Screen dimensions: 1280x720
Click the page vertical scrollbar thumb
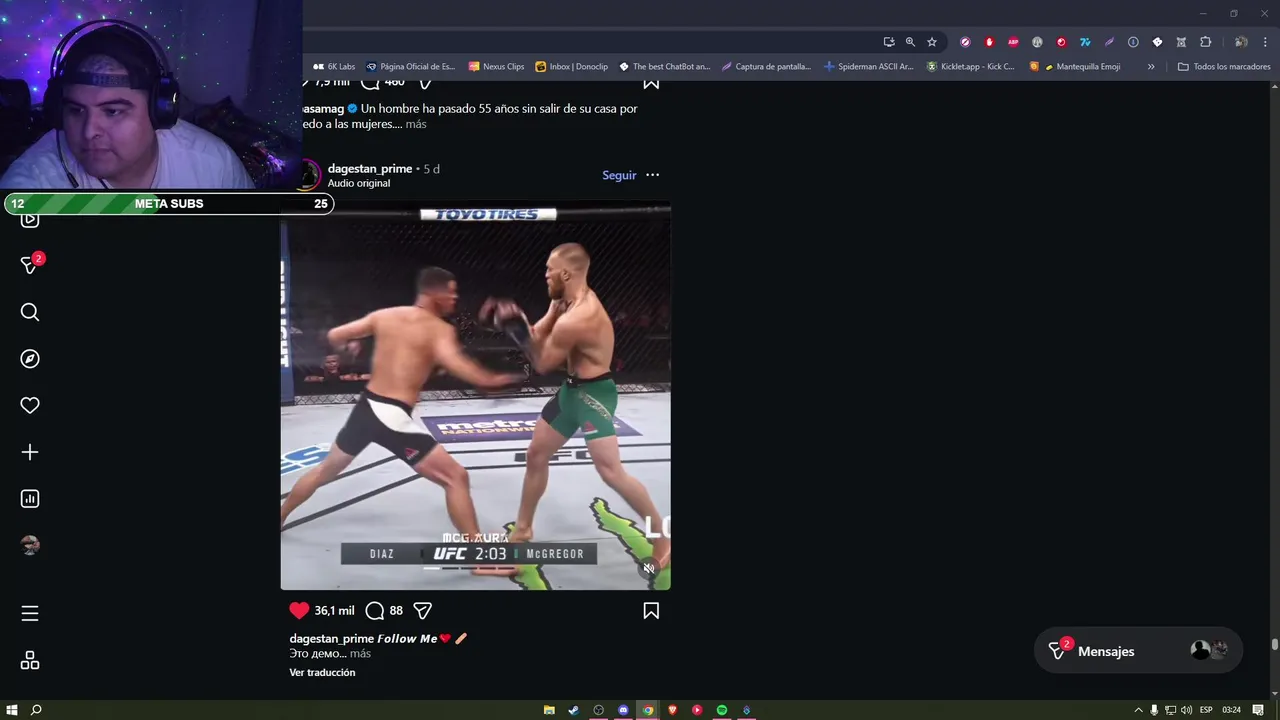[x=1274, y=645]
